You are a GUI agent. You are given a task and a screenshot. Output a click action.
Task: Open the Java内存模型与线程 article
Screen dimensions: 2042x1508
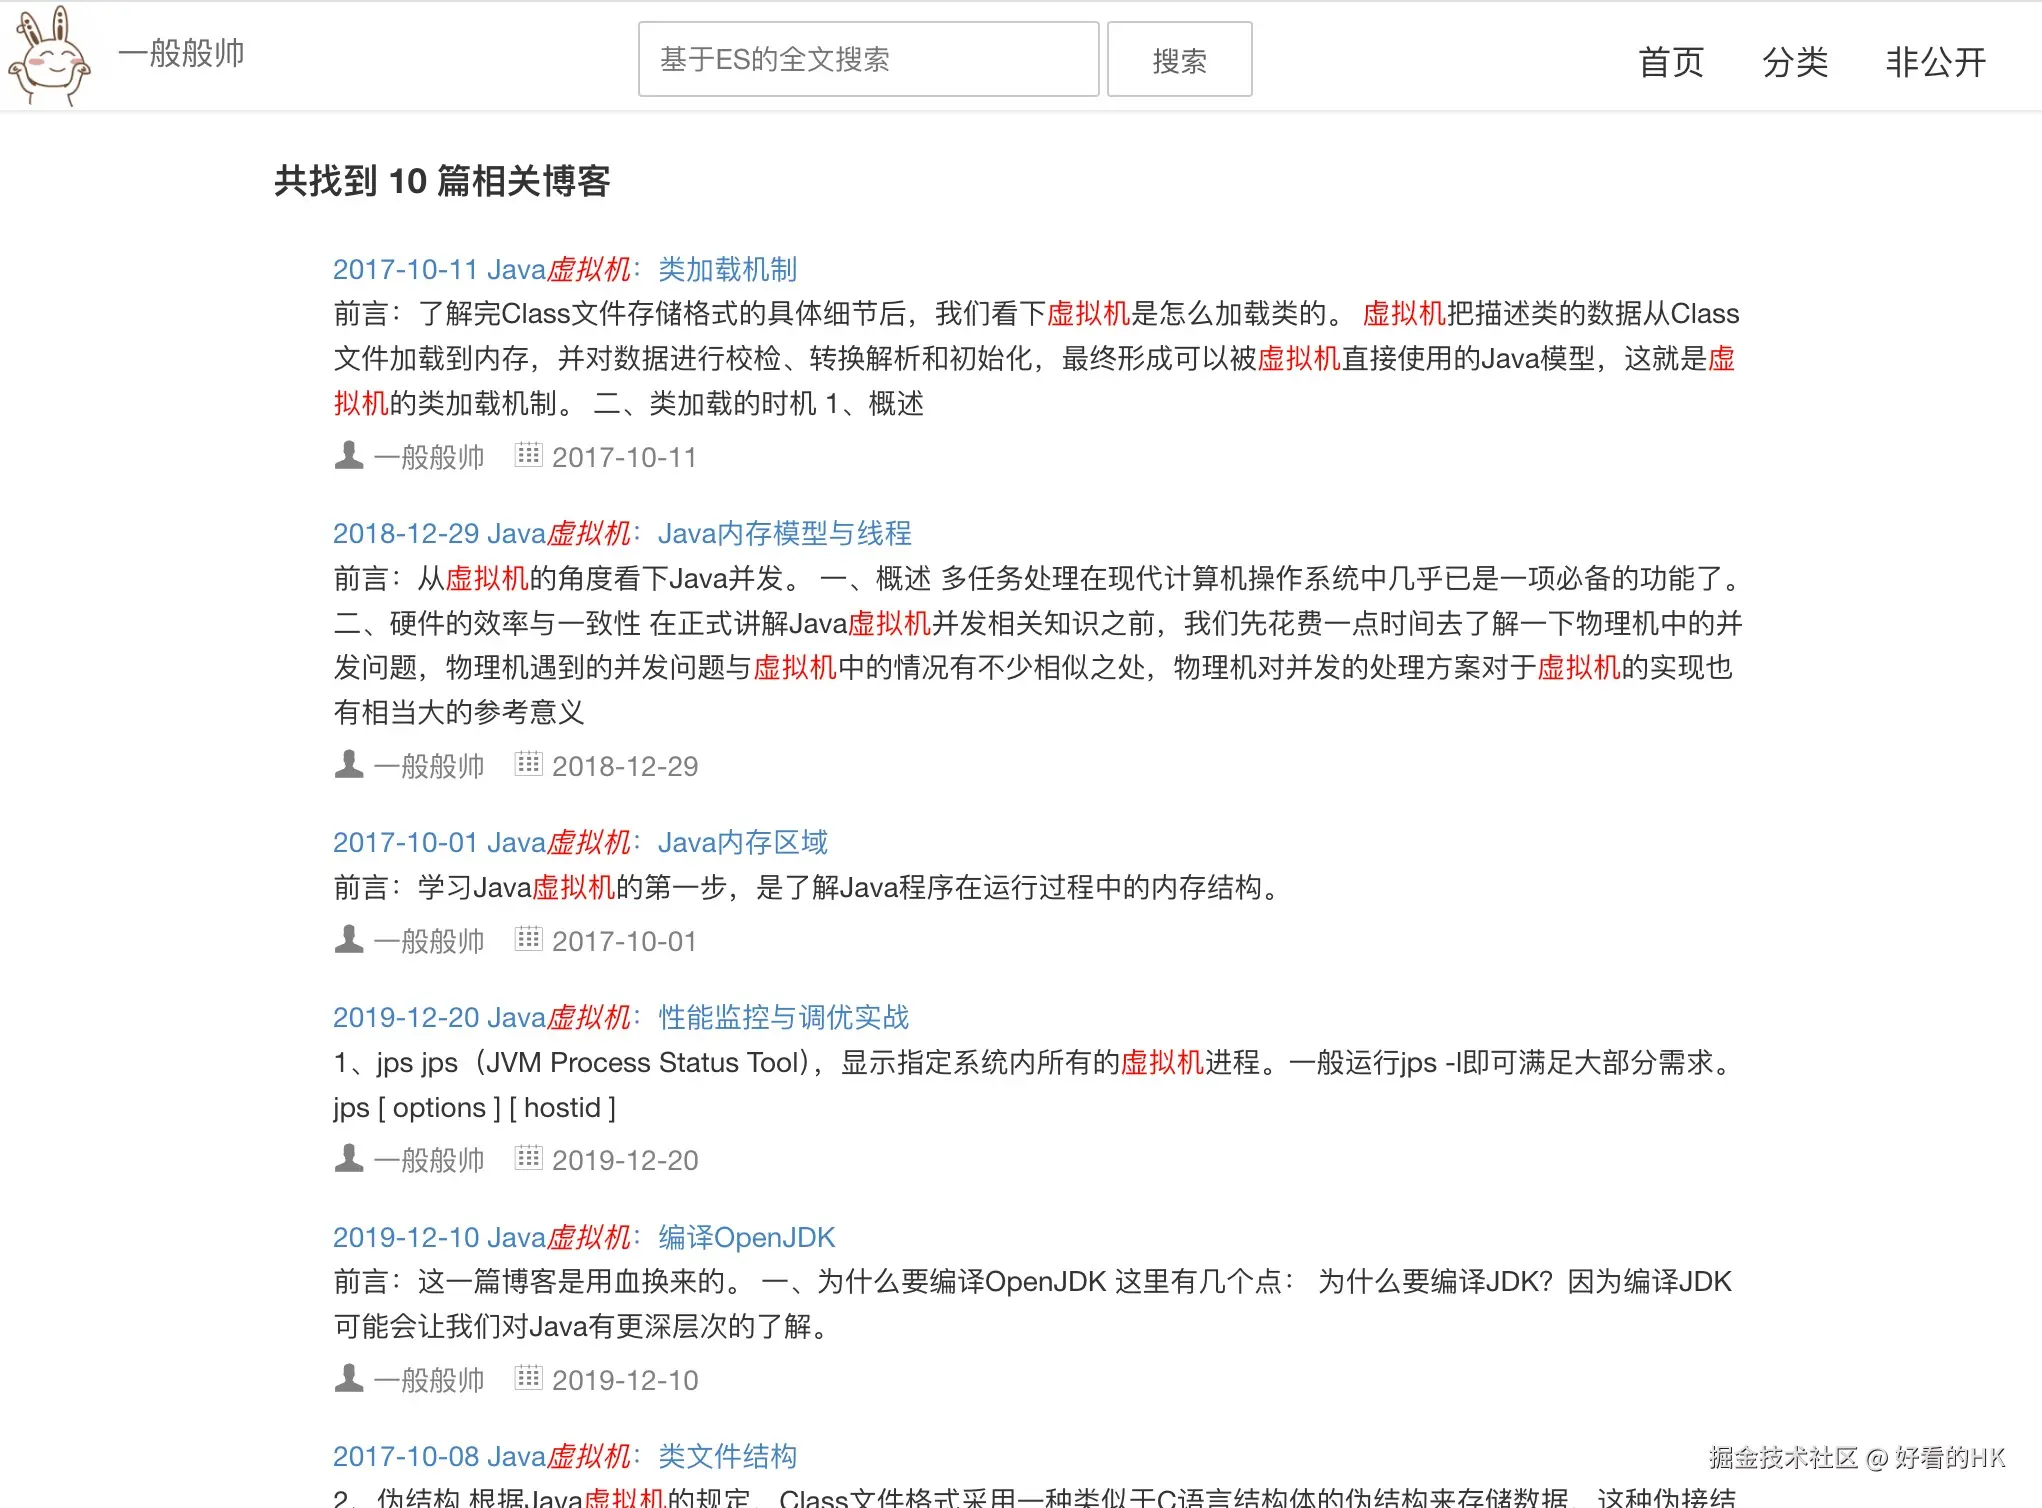point(622,533)
